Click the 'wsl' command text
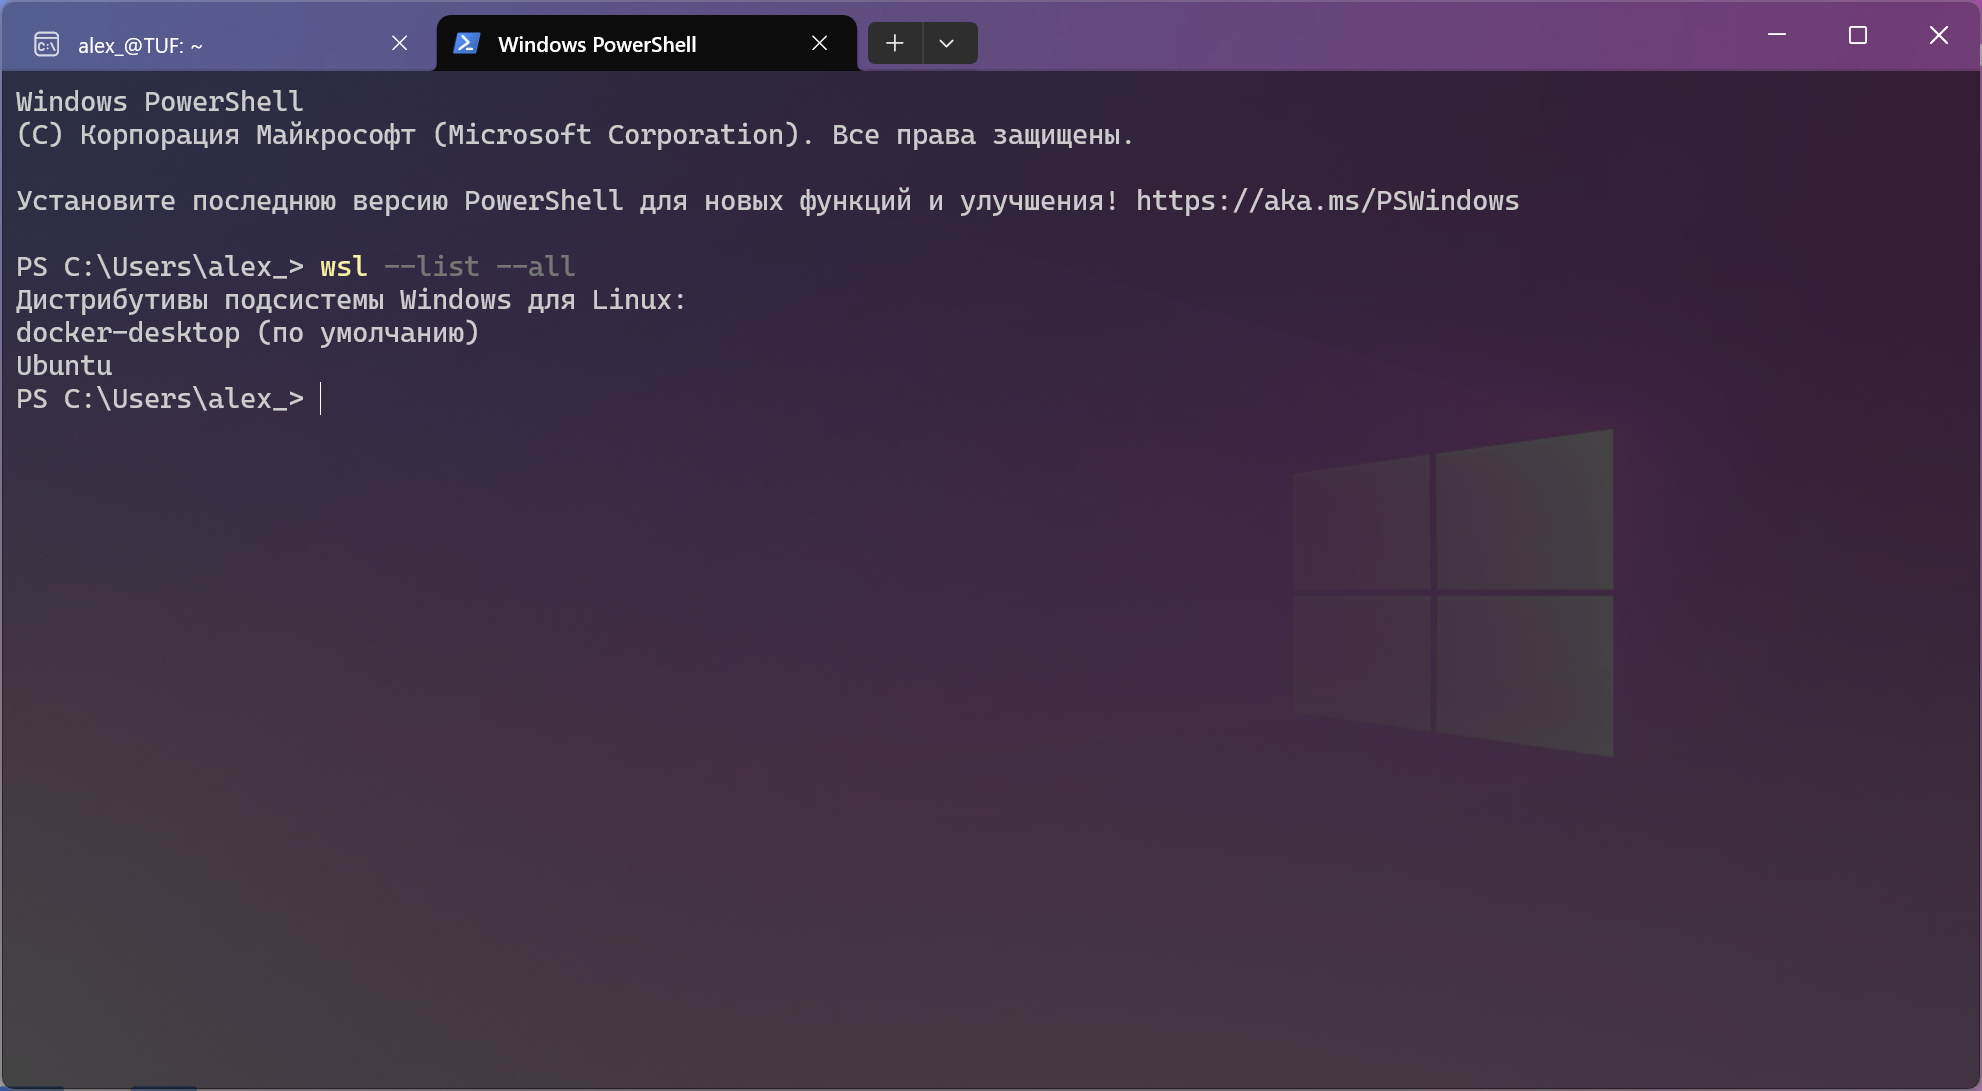The height and width of the screenshot is (1091, 1982). click(x=344, y=267)
